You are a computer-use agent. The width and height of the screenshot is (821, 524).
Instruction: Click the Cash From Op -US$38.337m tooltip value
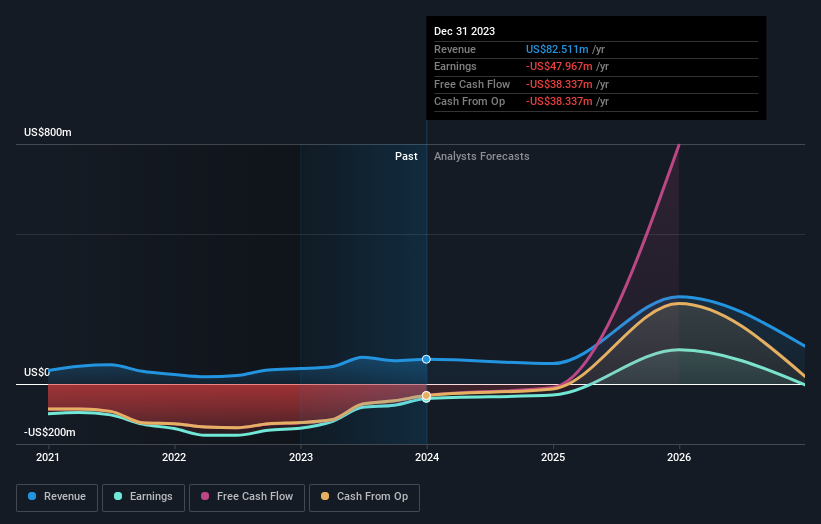[x=559, y=102]
